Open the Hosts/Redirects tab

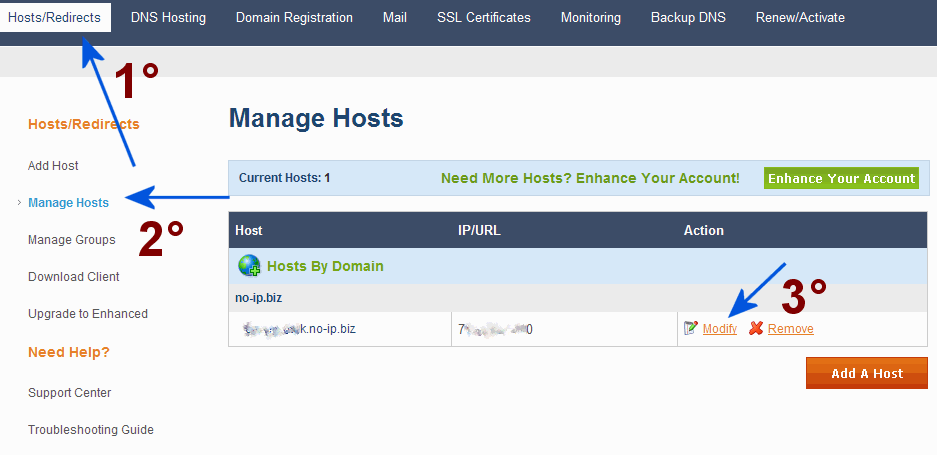tap(54, 17)
